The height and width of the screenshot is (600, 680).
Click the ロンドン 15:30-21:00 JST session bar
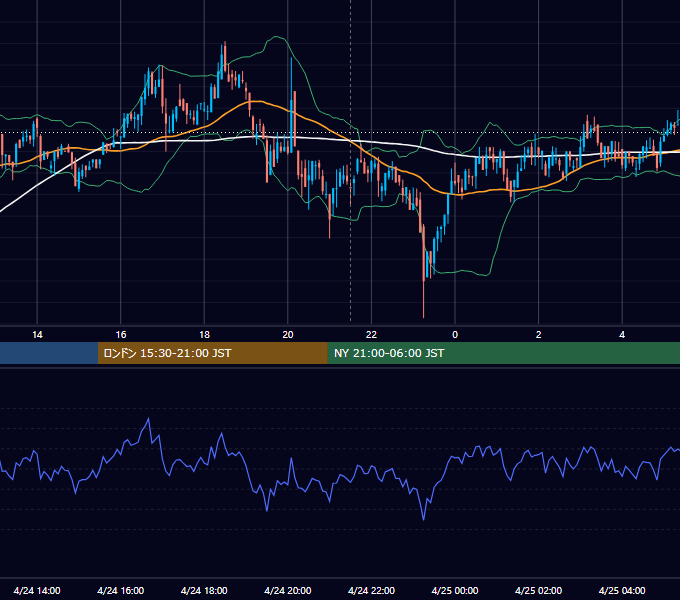tap(212, 353)
